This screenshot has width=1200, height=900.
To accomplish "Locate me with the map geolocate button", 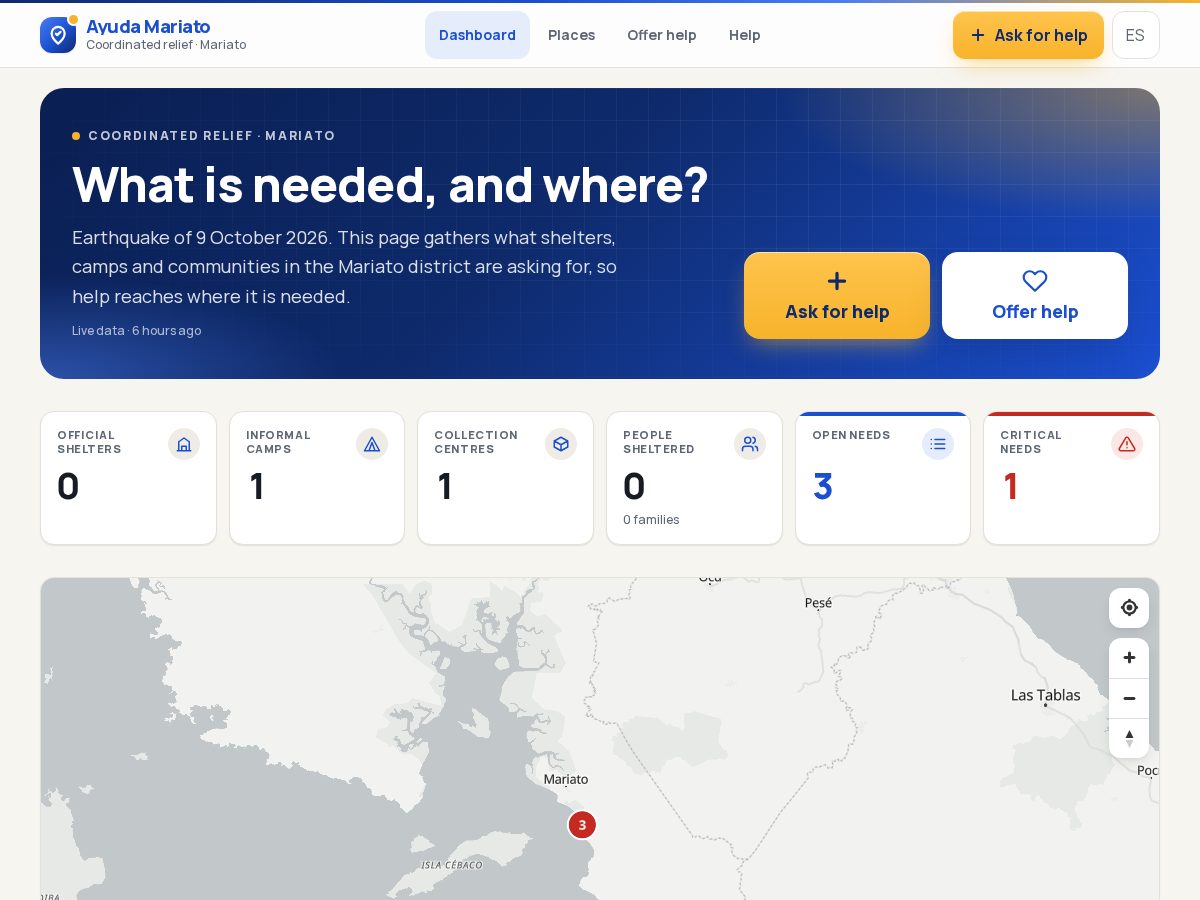I will [x=1129, y=608].
